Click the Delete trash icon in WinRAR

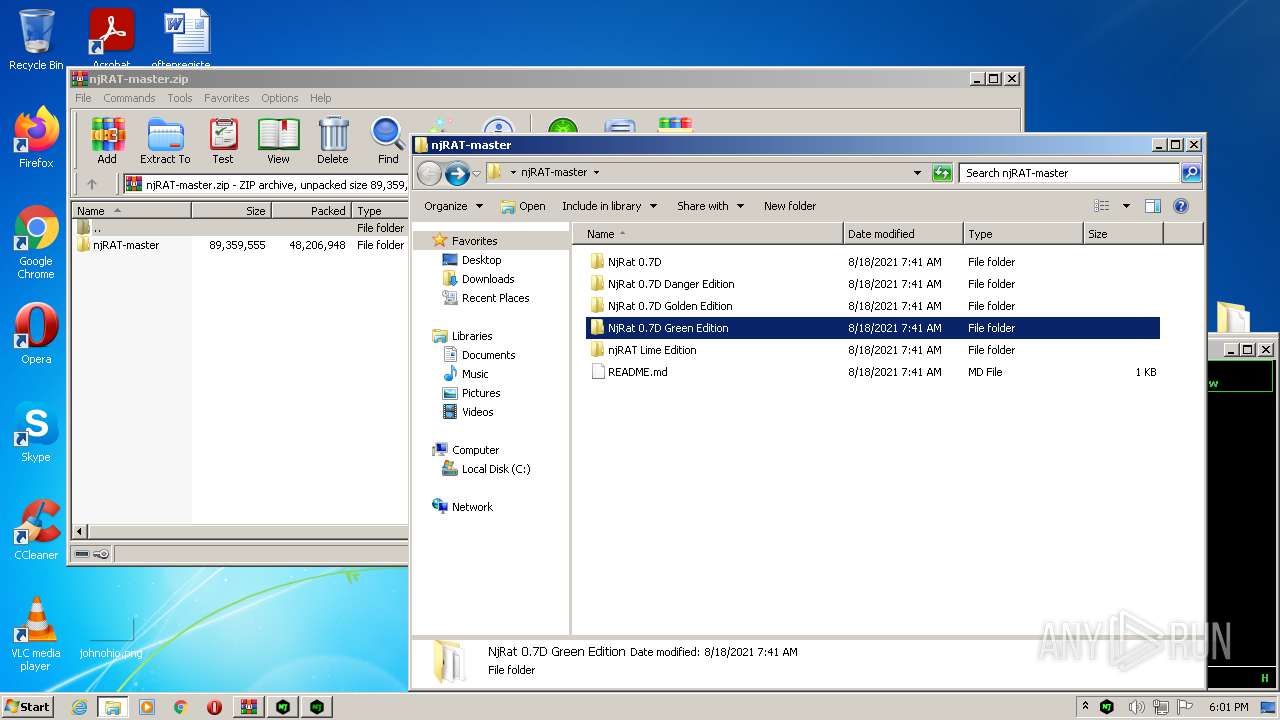tap(333, 141)
